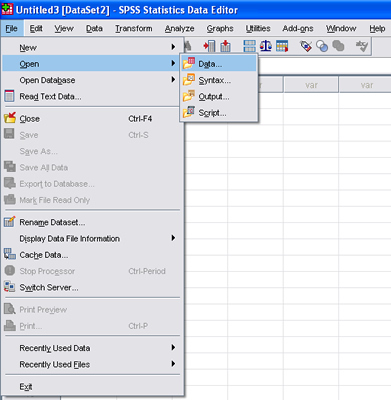Choose Data... from the Open submenu

click(x=219, y=63)
